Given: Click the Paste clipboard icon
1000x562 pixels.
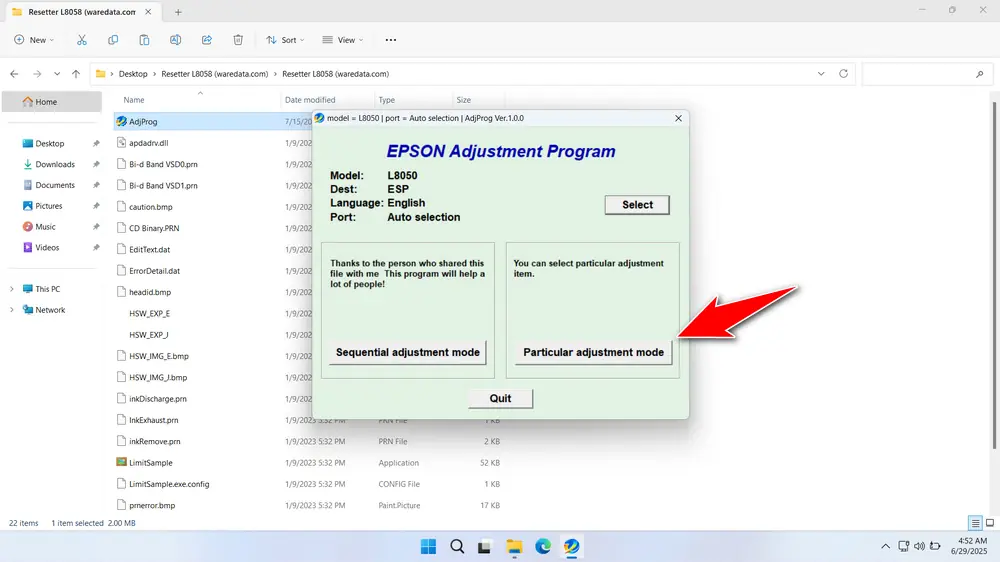Looking at the screenshot, I should [144, 40].
